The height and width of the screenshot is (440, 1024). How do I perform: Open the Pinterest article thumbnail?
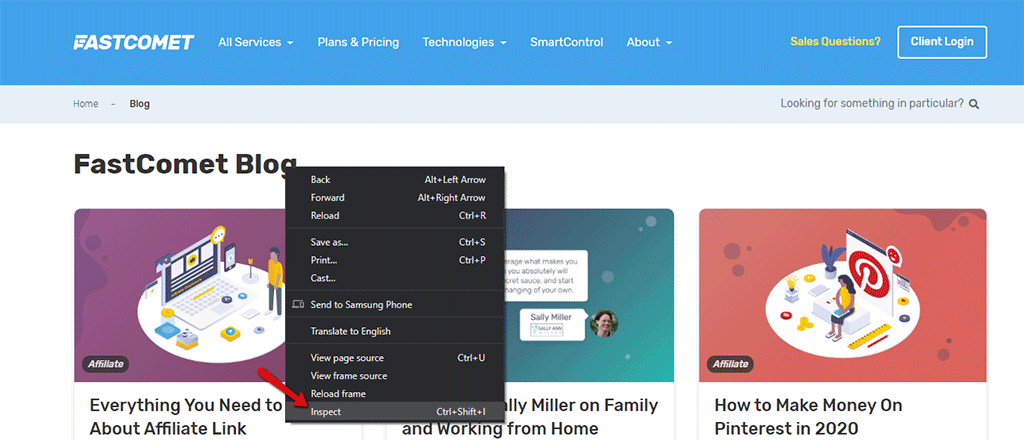click(842, 295)
